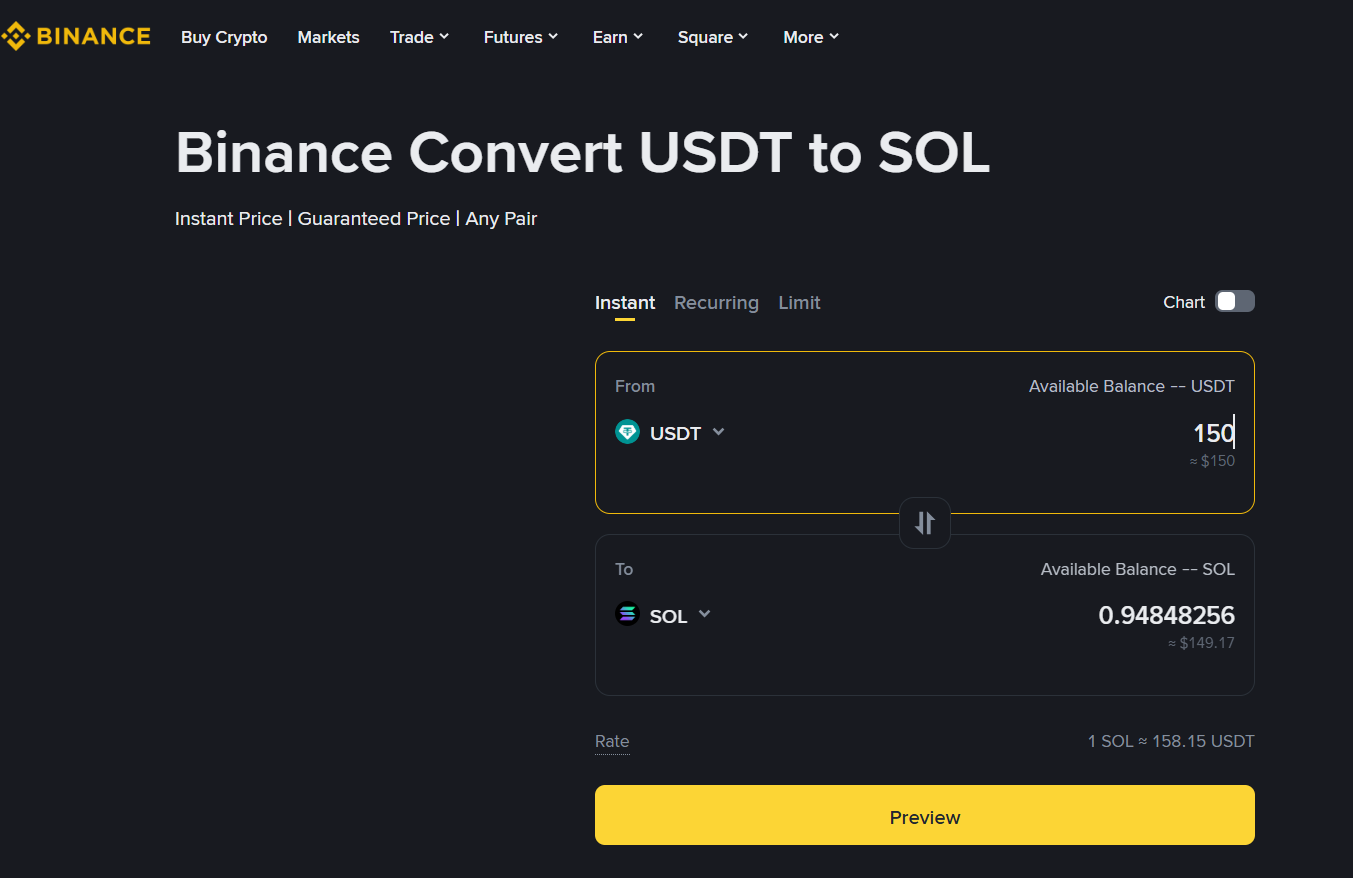Click Available Balance -- SOL text

[x=1138, y=569]
